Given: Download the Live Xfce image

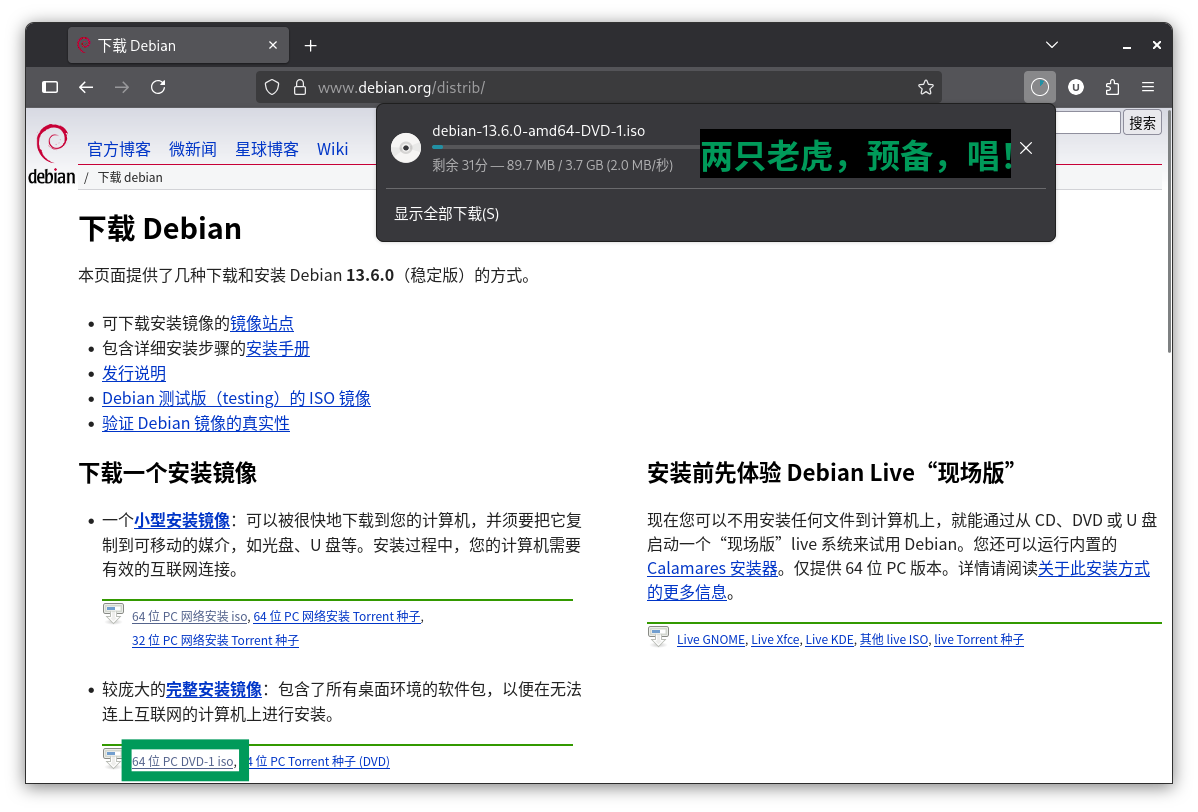Looking at the screenshot, I should coord(775,640).
